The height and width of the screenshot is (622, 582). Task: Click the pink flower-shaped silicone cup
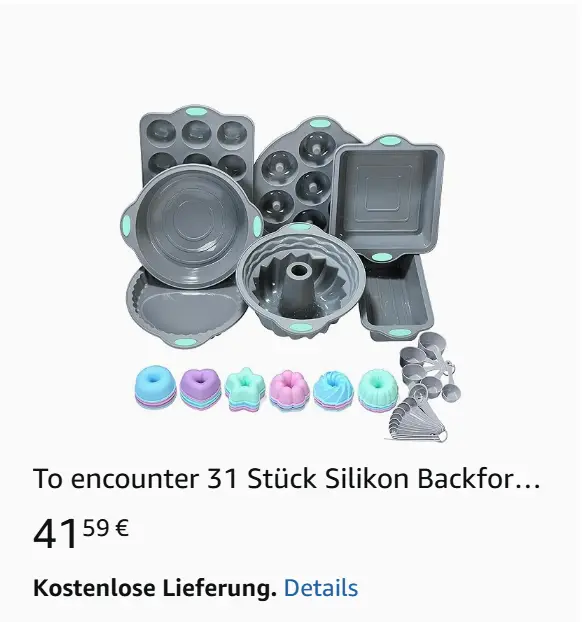pos(289,390)
